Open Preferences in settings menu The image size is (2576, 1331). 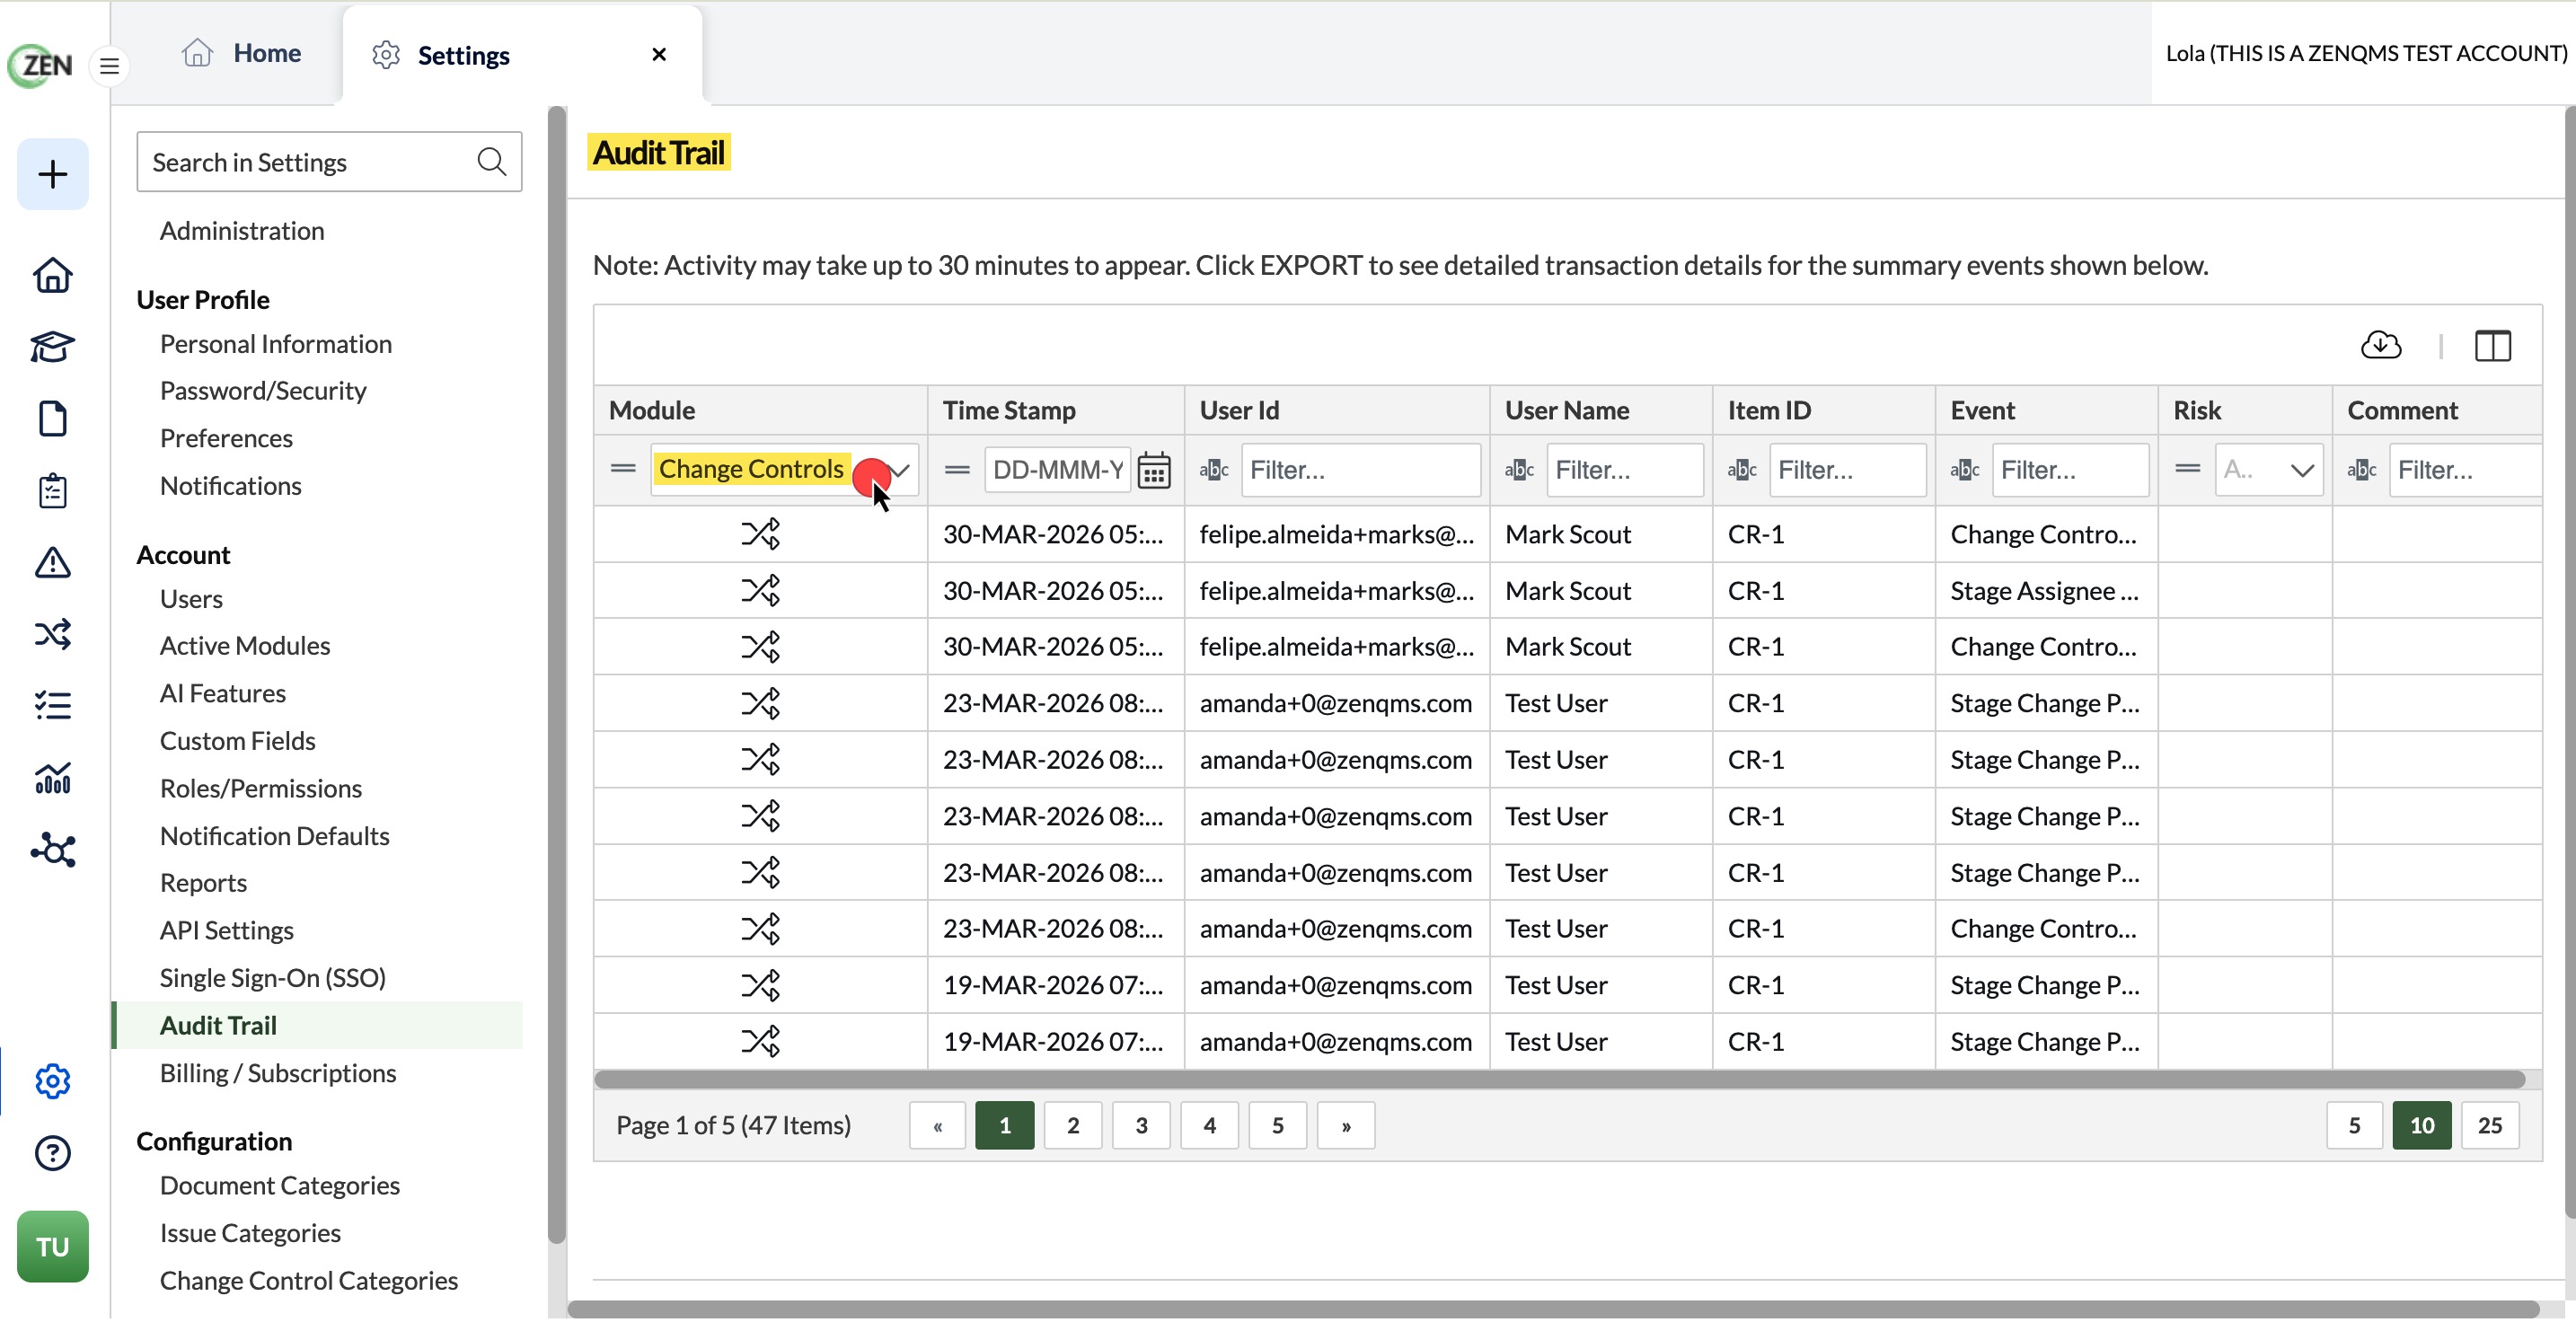click(x=227, y=440)
